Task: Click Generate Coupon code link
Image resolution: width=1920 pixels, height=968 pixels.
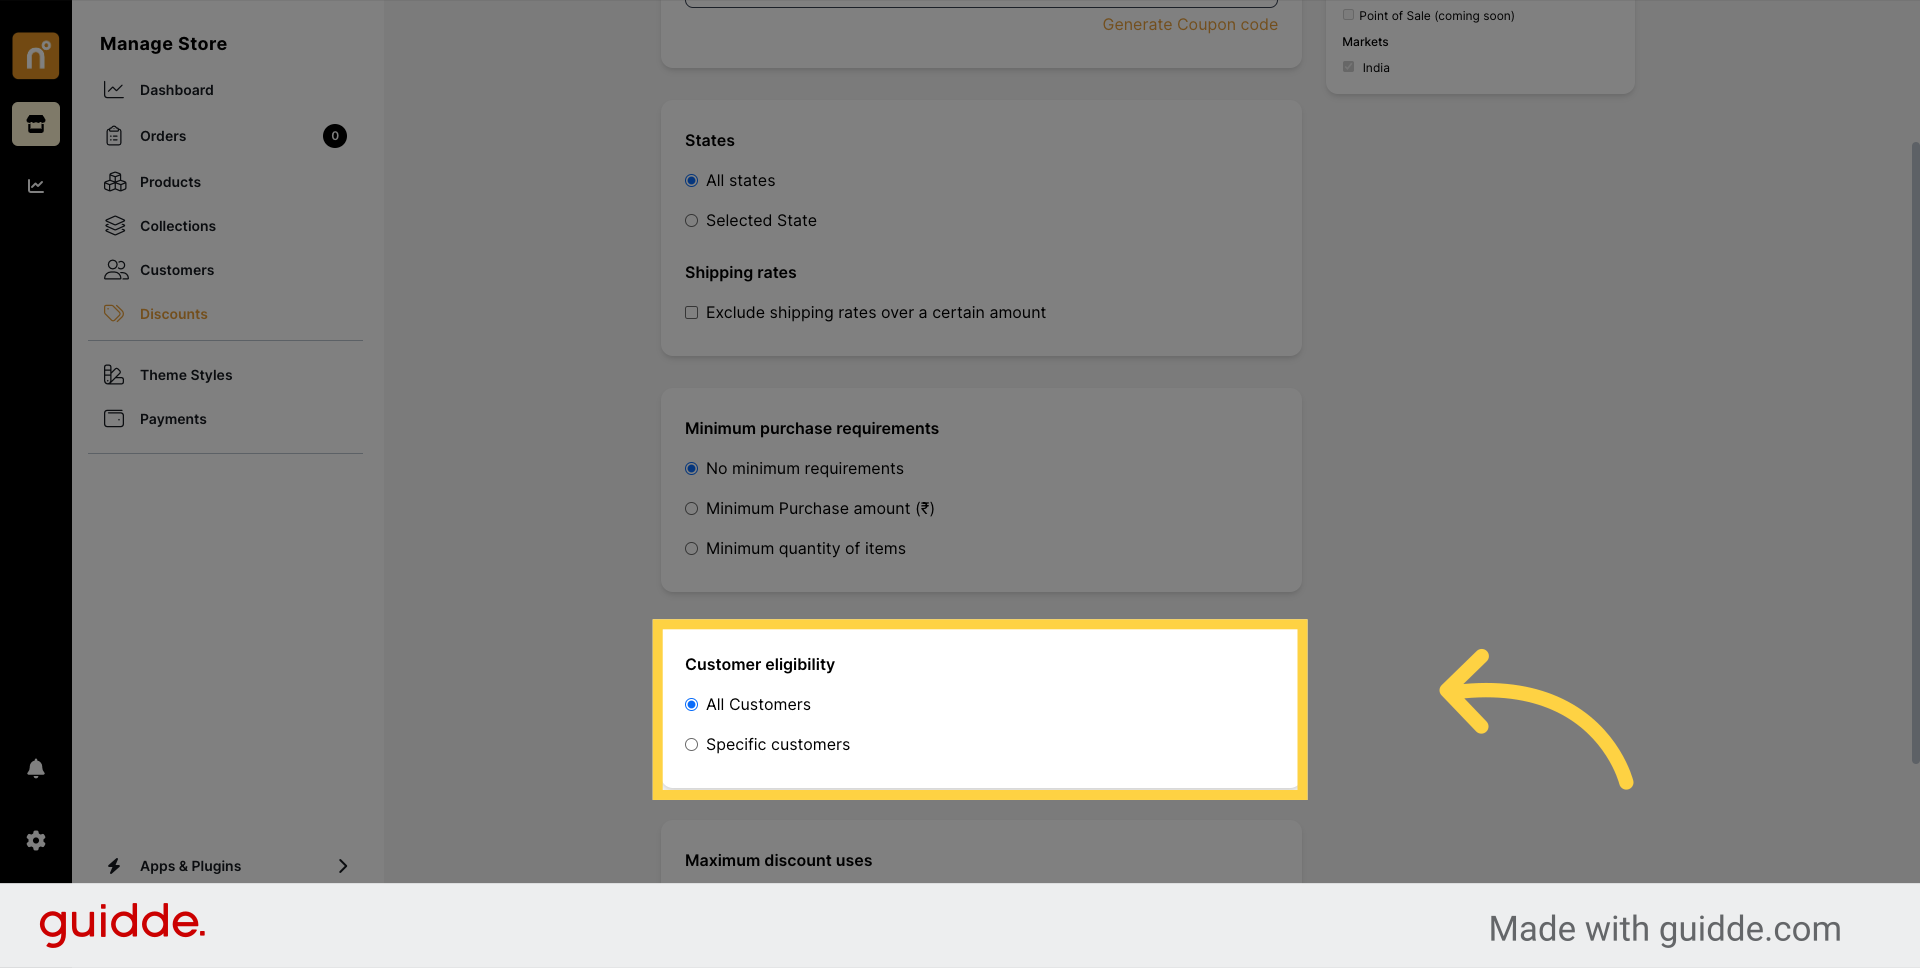Action: tap(1190, 24)
